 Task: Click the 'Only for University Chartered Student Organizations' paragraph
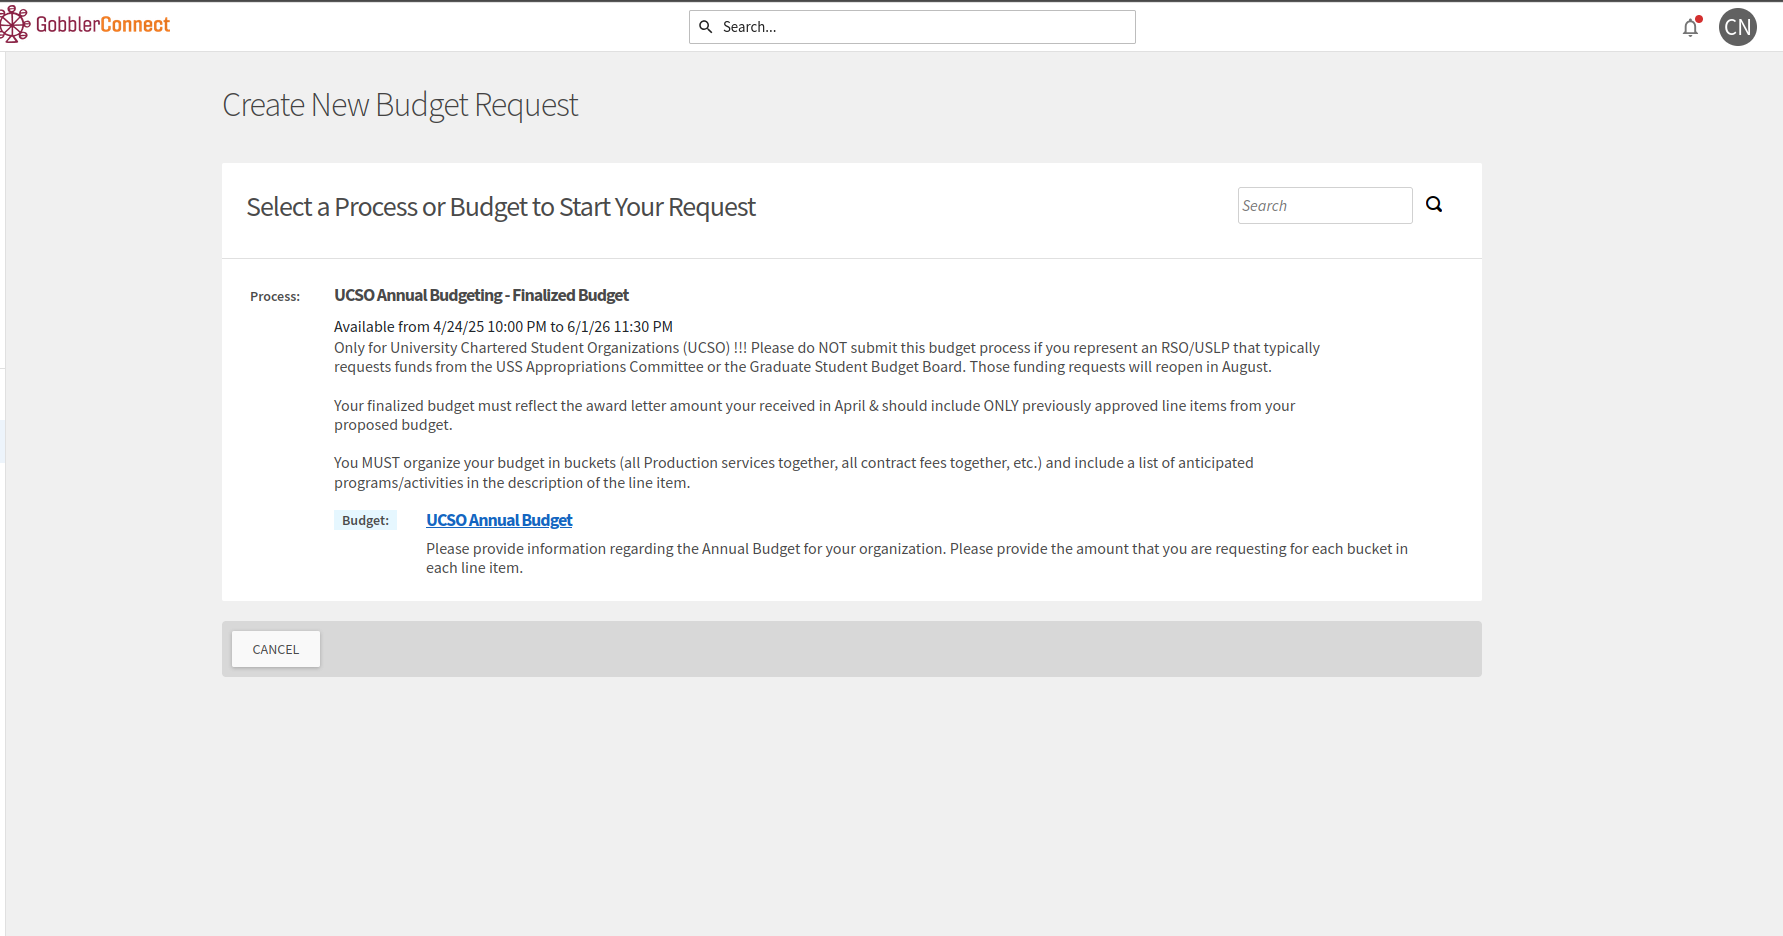coord(827,357)
